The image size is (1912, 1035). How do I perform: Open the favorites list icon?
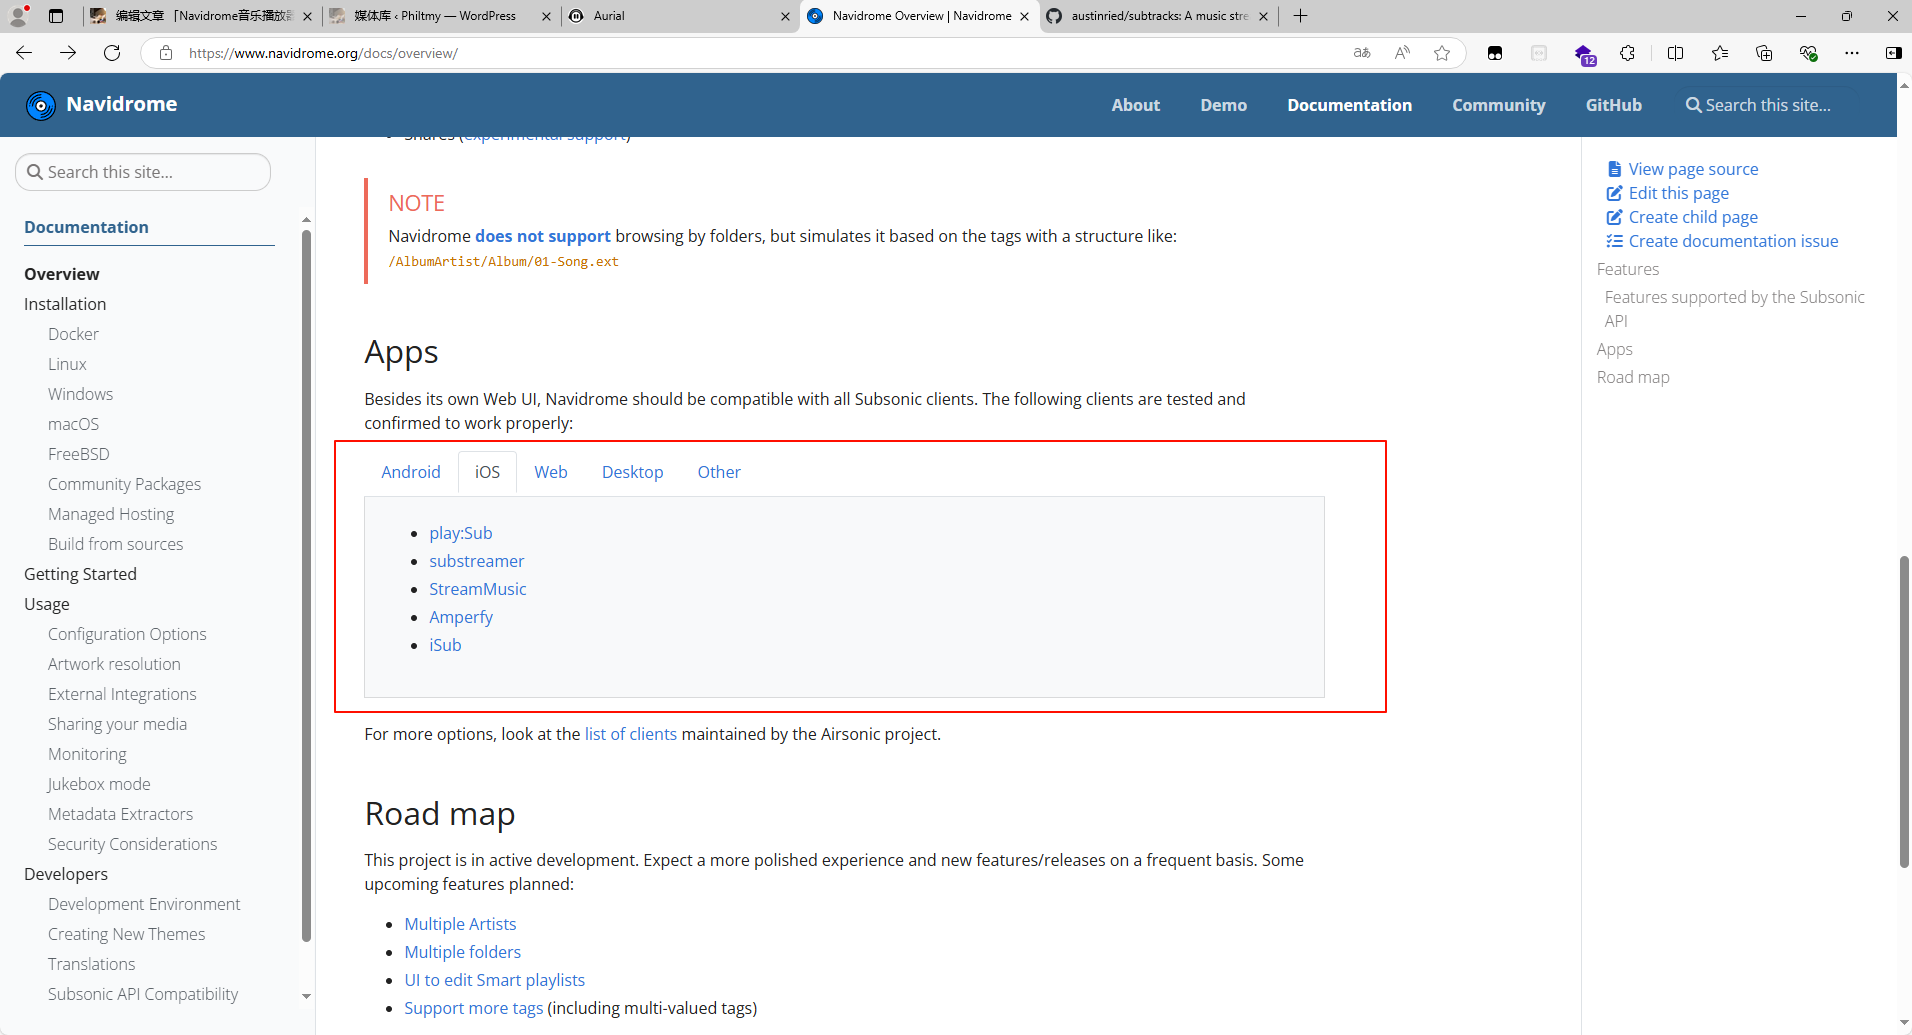pyautogui.click(x=1720, y=53)
